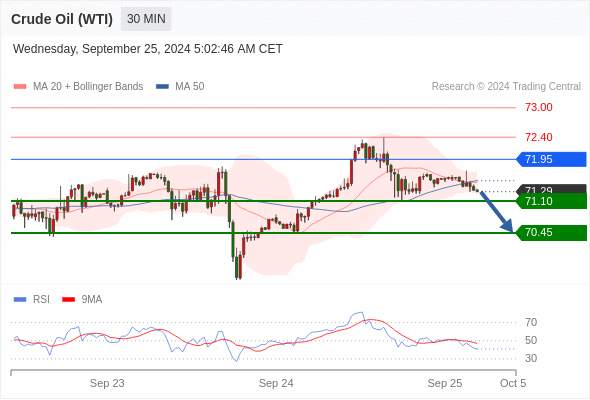The image size is (590, 400).
Task: Click the MA 50 blue legend swatch
Action: click(x=162, y=87)
